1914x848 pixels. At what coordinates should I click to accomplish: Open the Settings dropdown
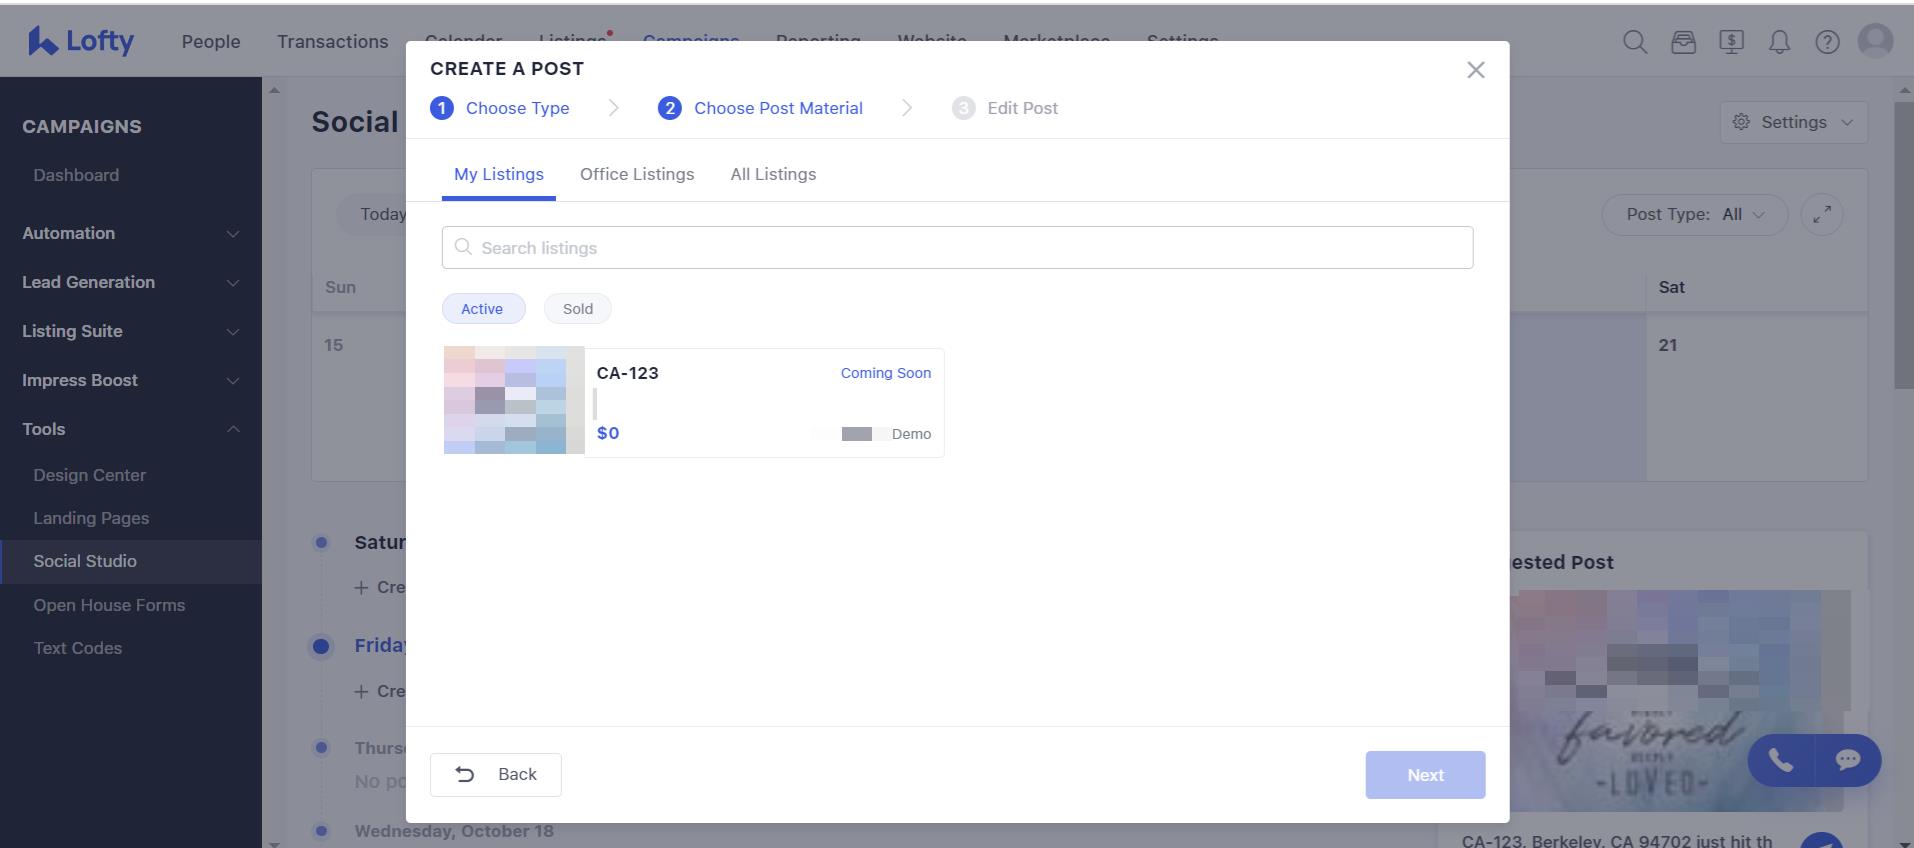[x=1793, y=122]
